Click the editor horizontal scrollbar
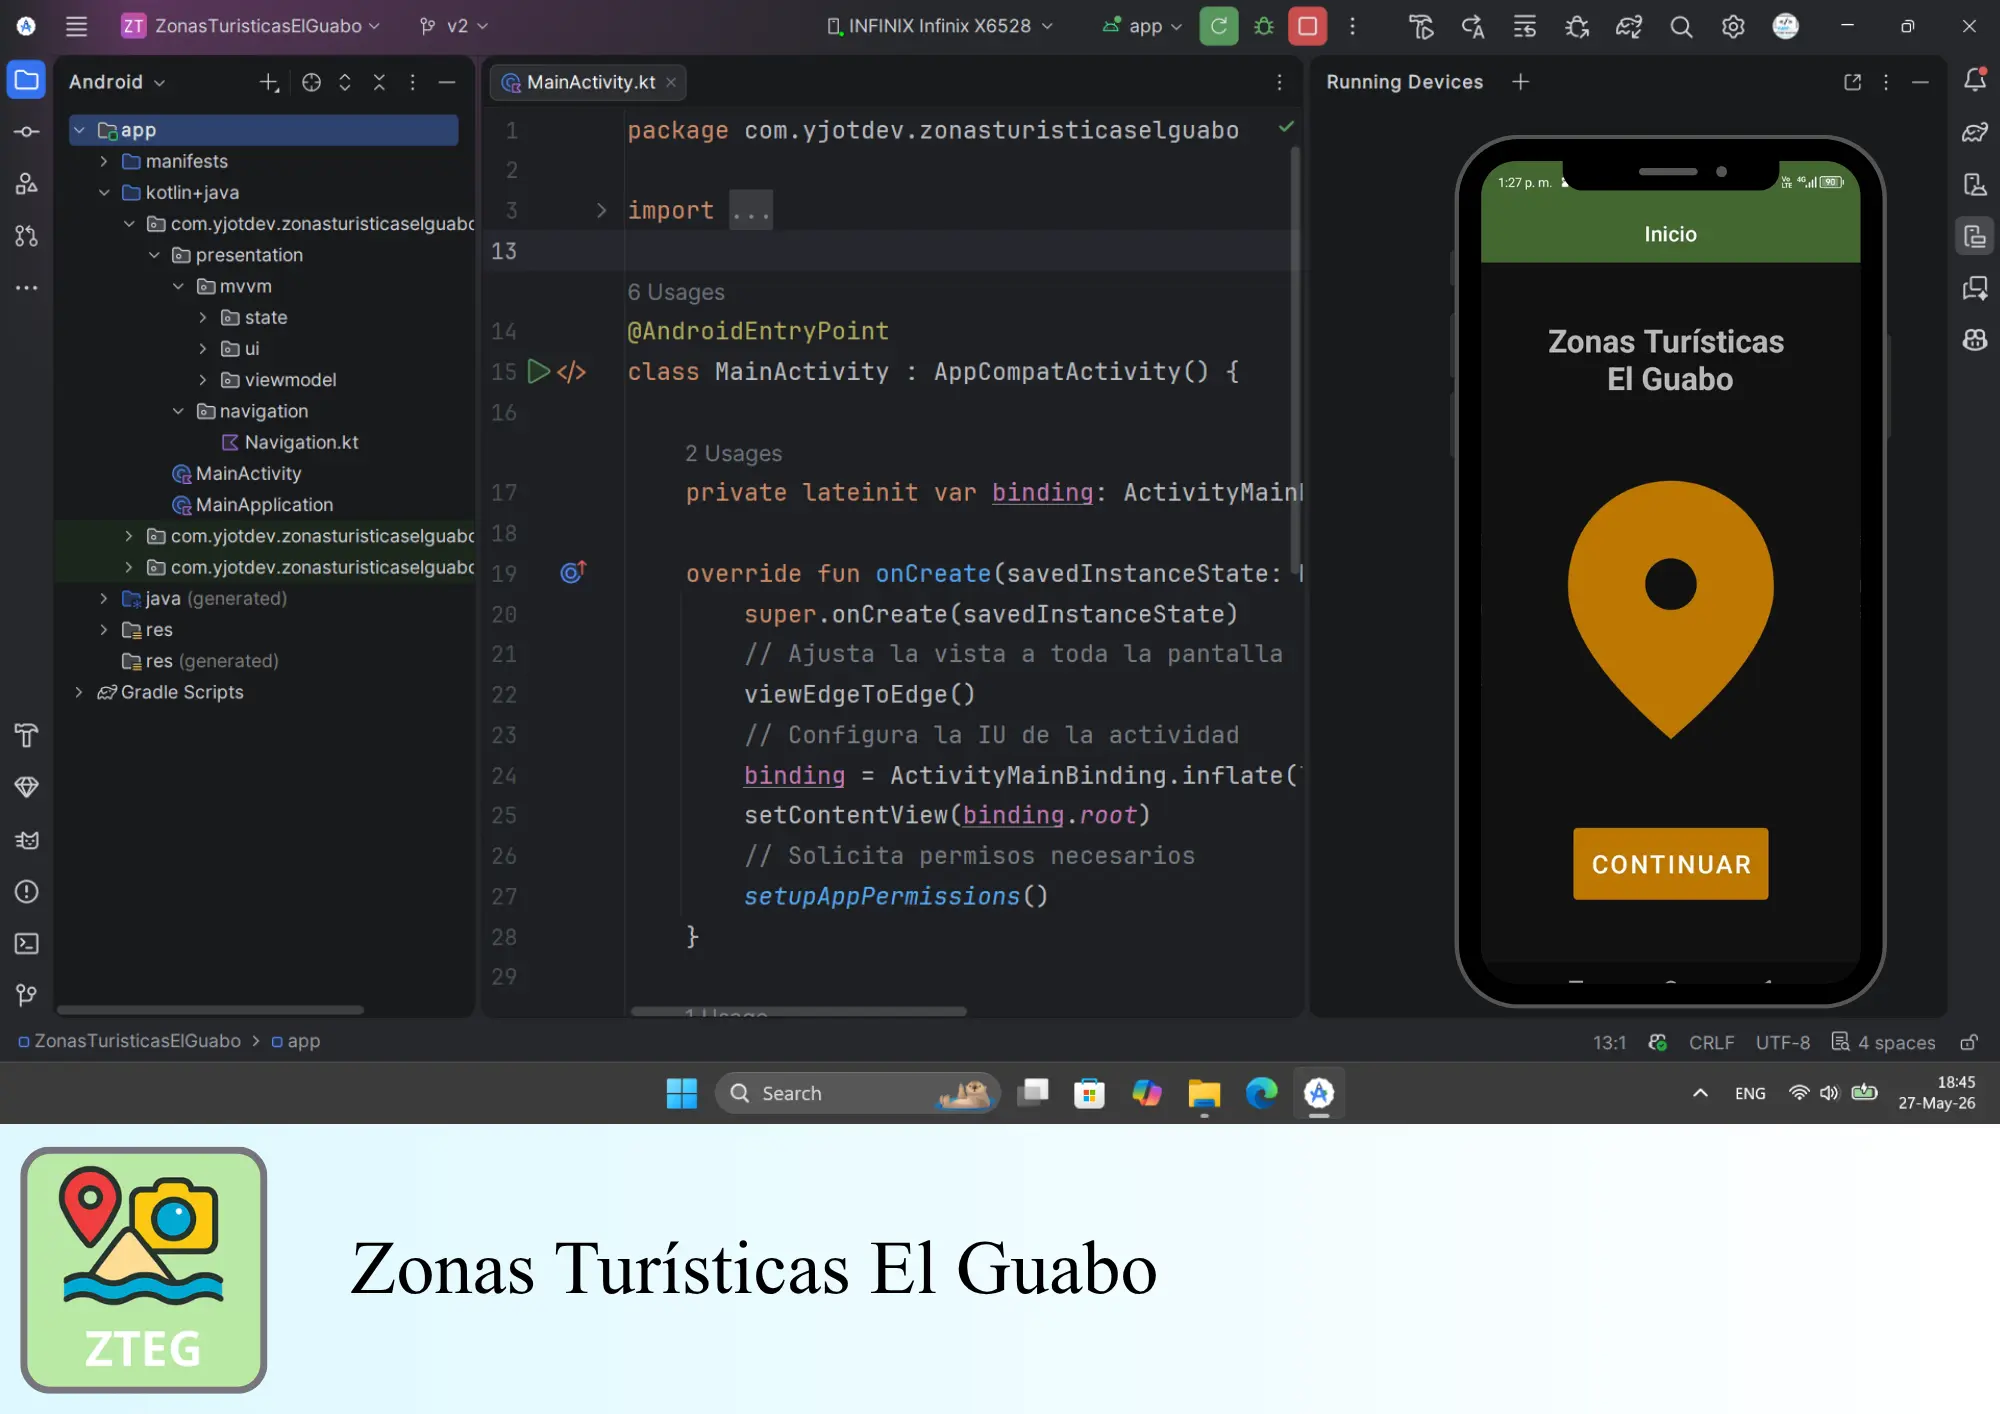 (798, 1011)
